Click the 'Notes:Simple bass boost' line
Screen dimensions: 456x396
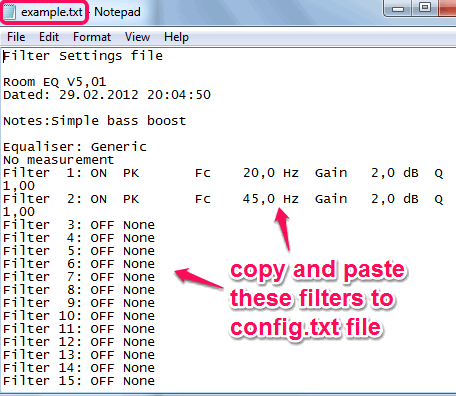[x=95, y=121]
